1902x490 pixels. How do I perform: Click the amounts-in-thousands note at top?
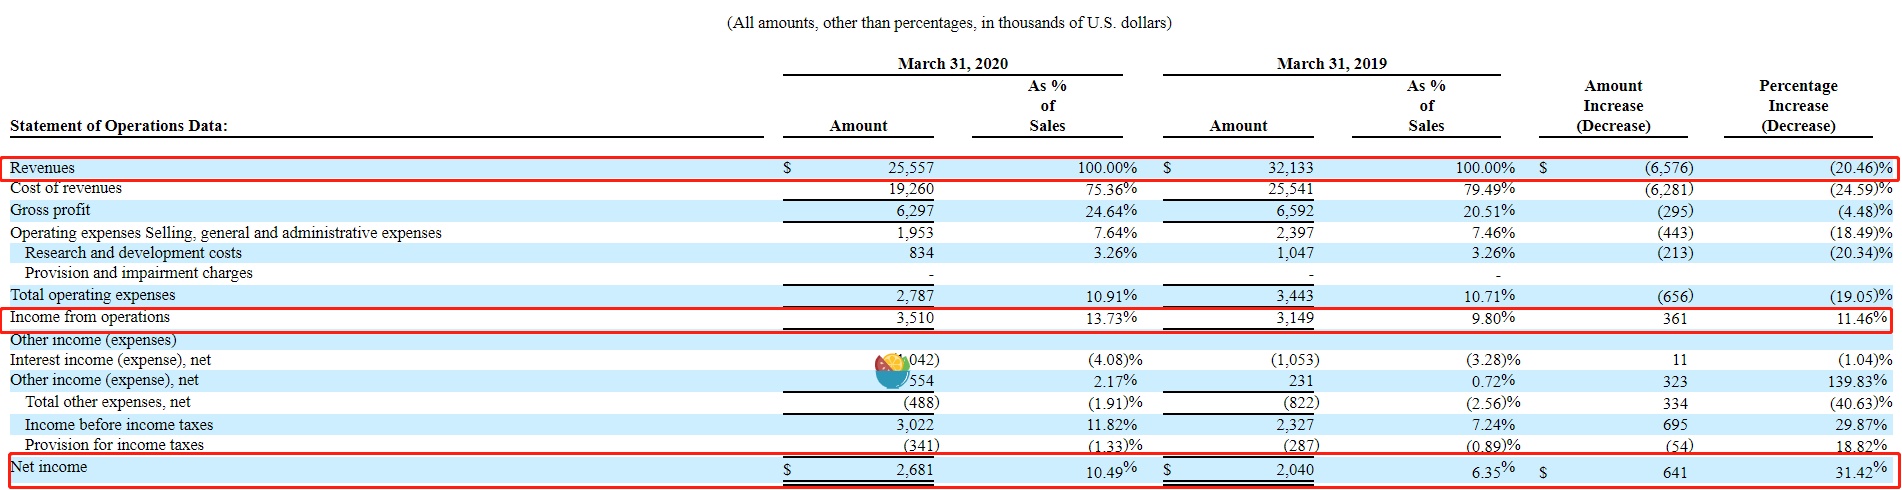coord(949,23)
